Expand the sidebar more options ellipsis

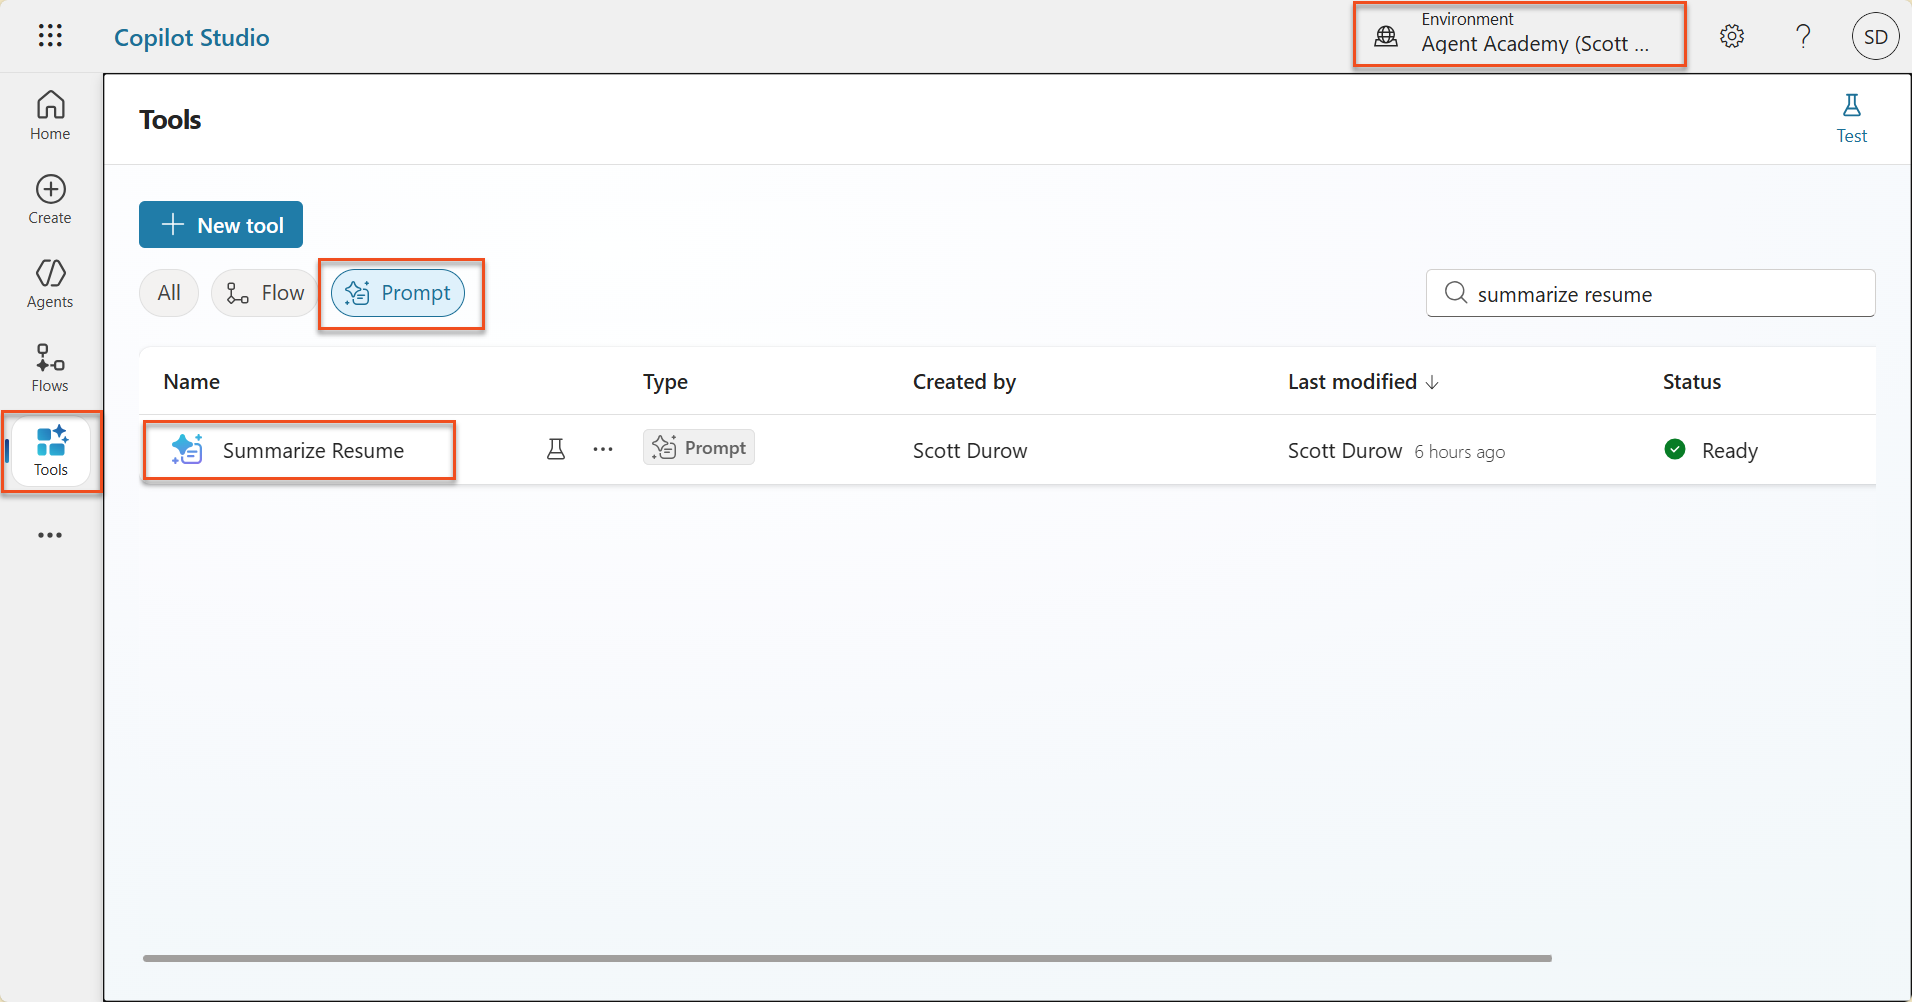50,535
